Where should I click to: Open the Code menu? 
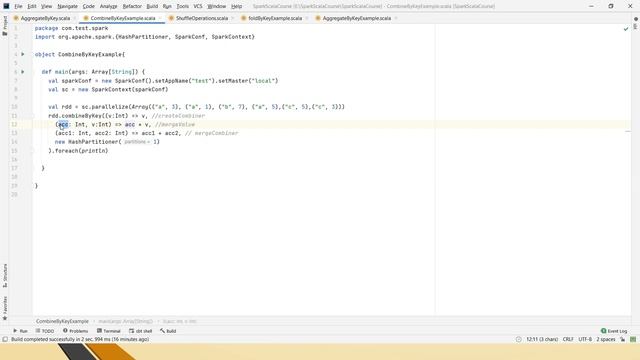[89, 7]
